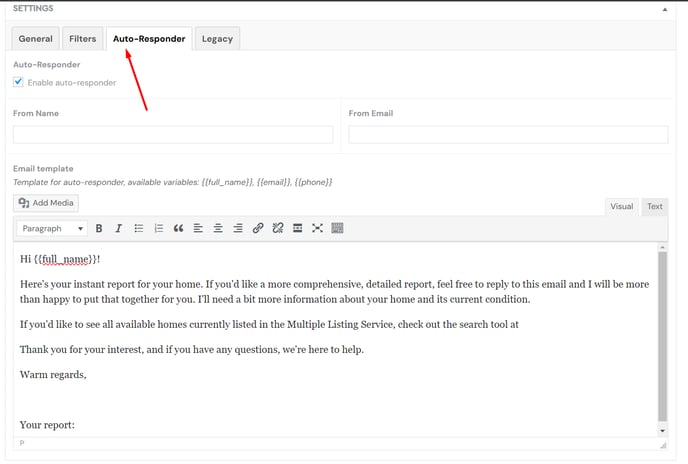This screenshot has width=688, height=464.
Task: Open the Legacy tab
Action: 217,39
